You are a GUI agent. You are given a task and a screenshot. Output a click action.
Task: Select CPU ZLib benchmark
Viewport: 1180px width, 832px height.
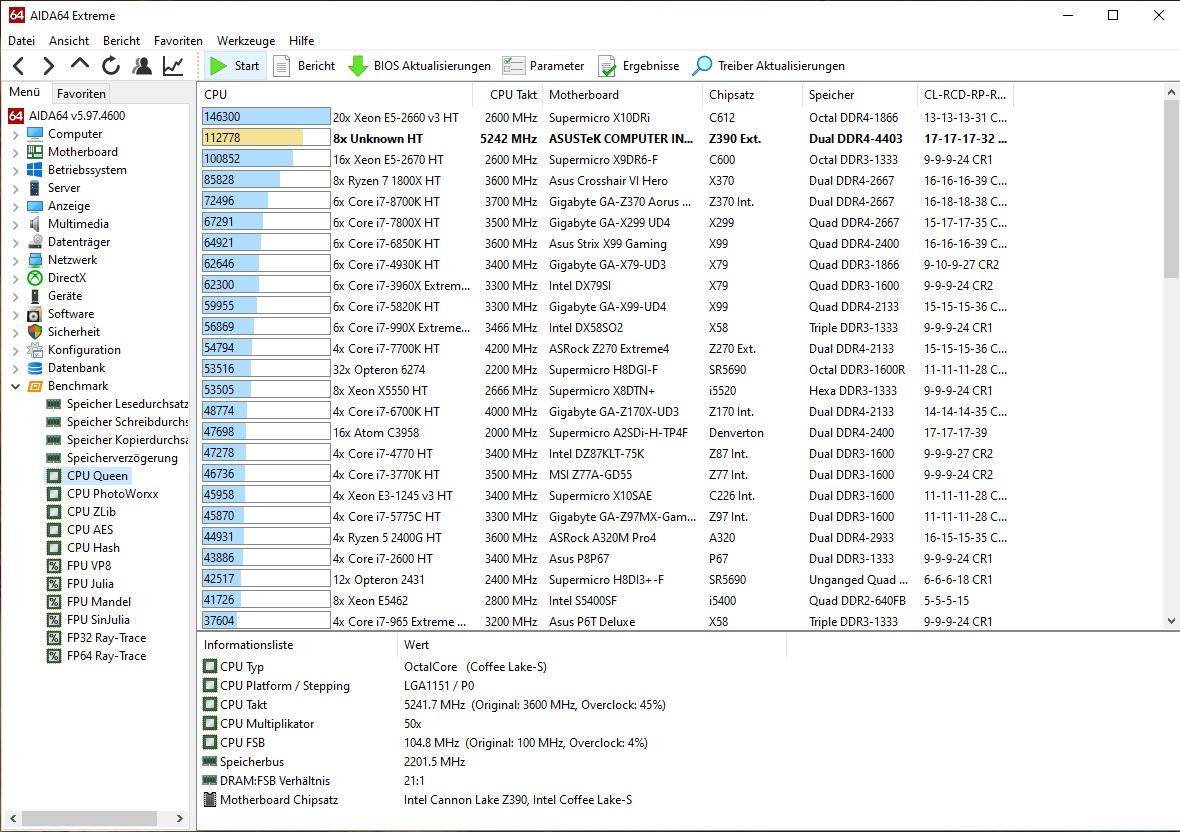81,512
